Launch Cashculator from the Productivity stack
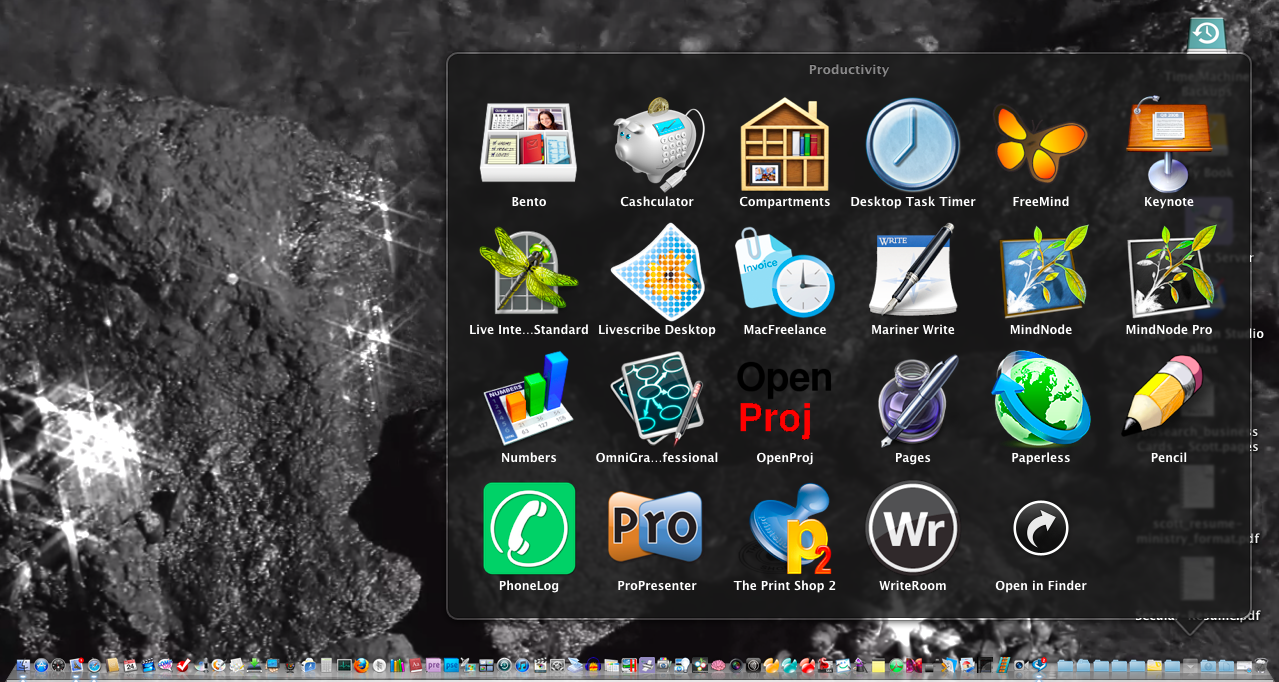 [657, 144]
